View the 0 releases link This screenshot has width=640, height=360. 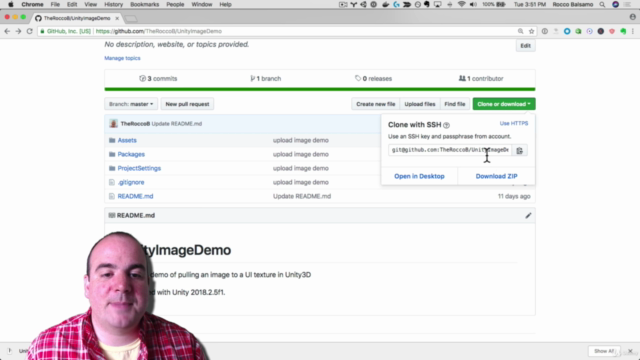(x=373, y=78)
